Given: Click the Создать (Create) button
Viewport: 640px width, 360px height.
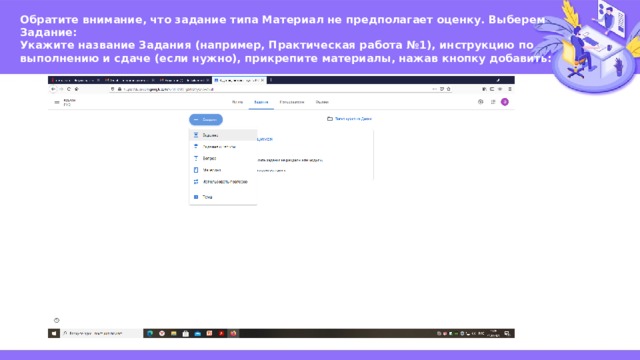Looking at the screenshot, I should coord(206,120).
